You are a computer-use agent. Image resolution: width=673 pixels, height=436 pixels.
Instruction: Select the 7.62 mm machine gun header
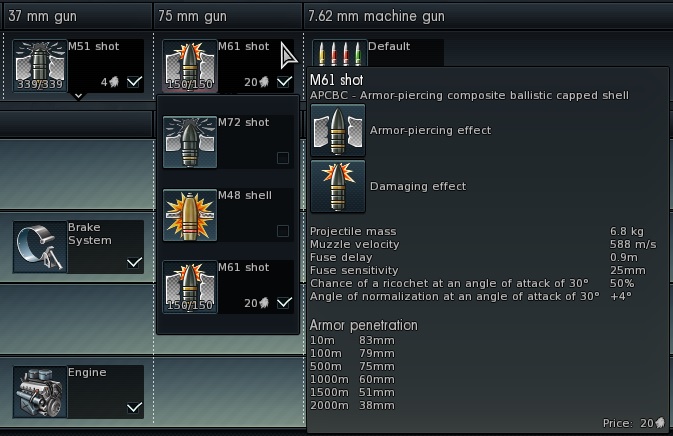pyautogui.click(x=378, y=17)
